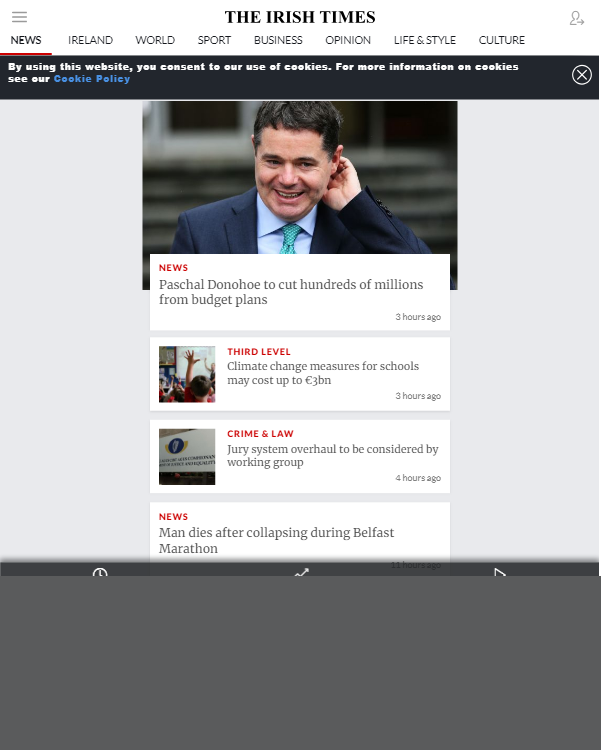Go to The Irish Times homepage logo
This screenshot has width=601, height=750.
(300, 17)
